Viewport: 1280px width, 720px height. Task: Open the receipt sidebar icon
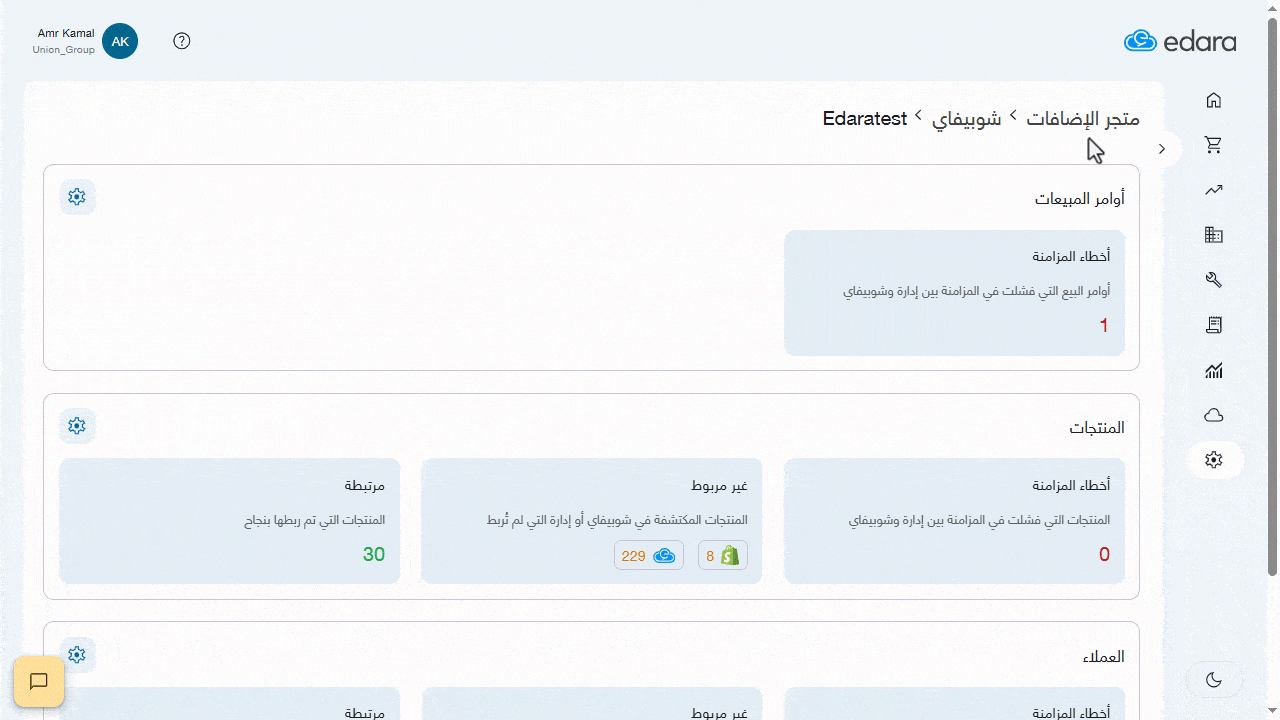pos(1214,325)
